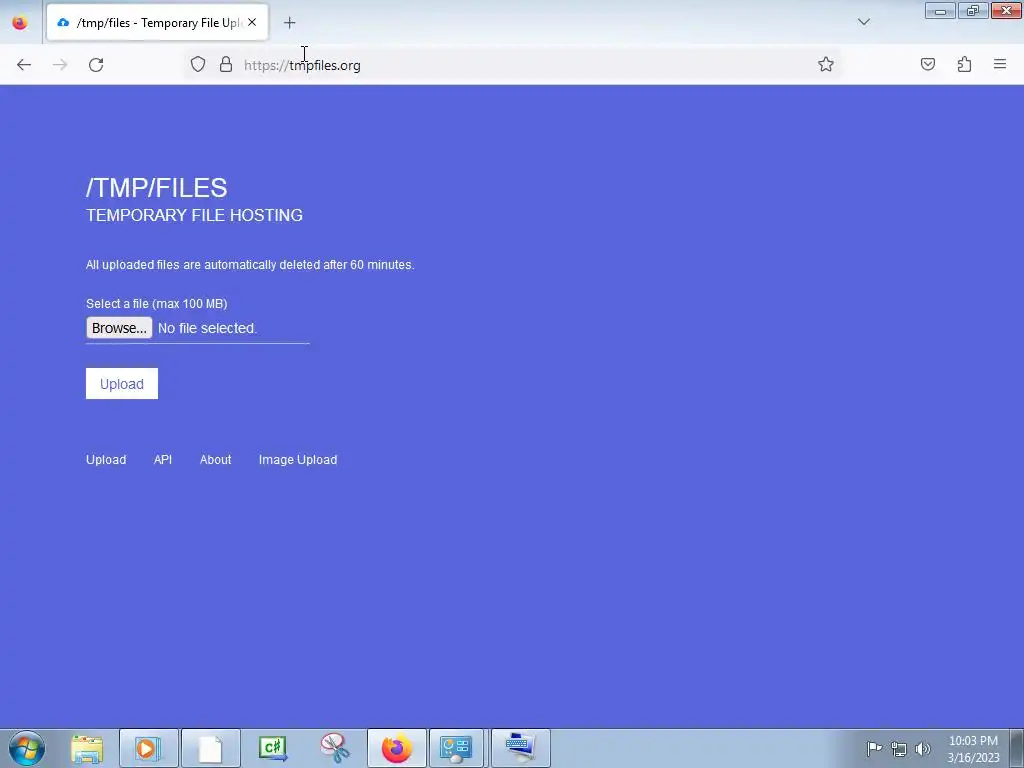The width and height of the screenshot is (1024, 768).
Task: Open the Firefox hamburger application menu
Action: tap(1000, 64)
